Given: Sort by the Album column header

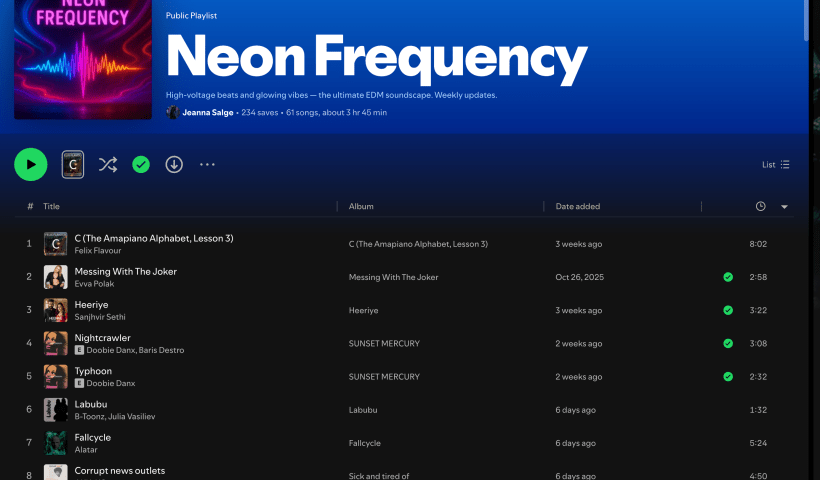Looking at the screenshot, I should coord(361,207).
